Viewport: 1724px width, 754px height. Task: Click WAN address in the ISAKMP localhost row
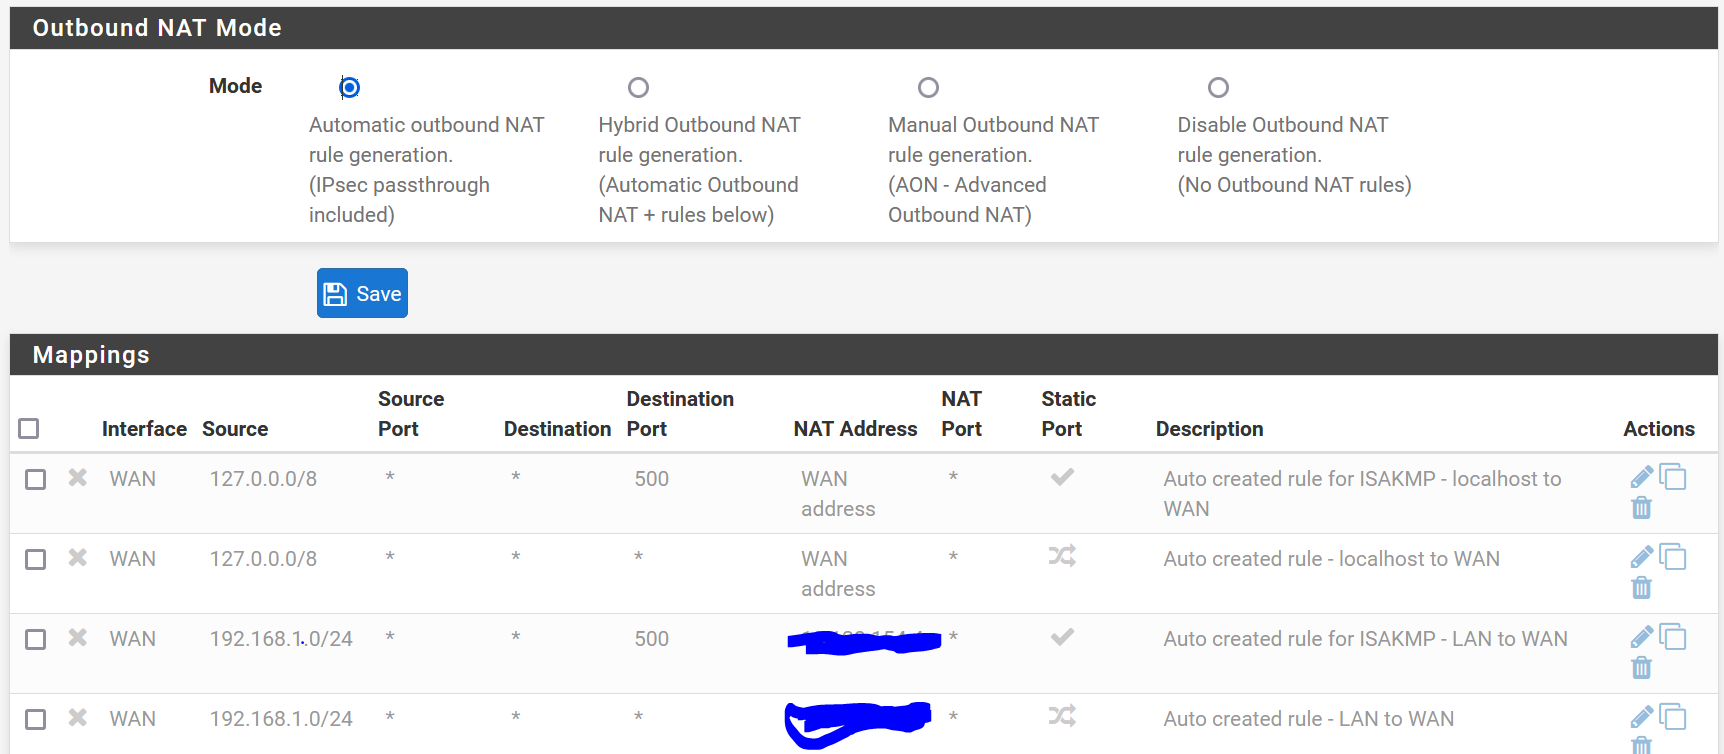838,494
